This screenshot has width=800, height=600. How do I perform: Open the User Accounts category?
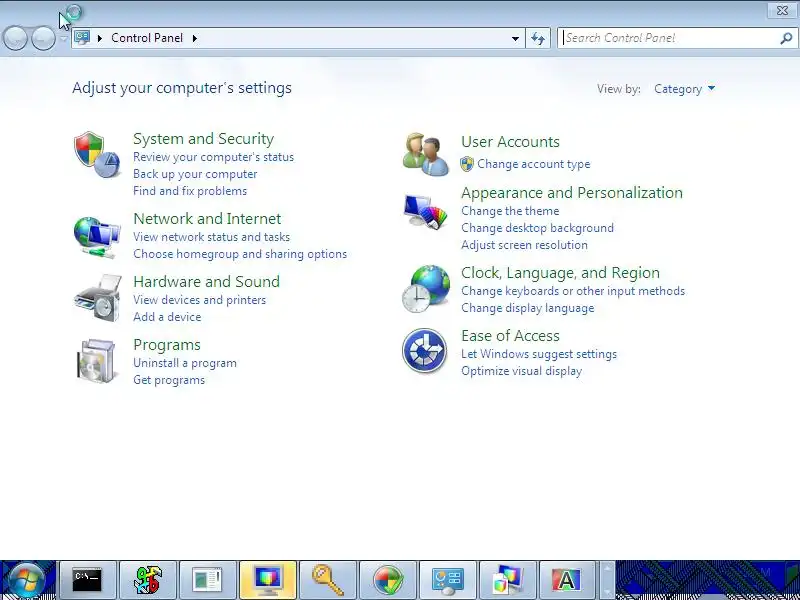[x=510, y=142]
